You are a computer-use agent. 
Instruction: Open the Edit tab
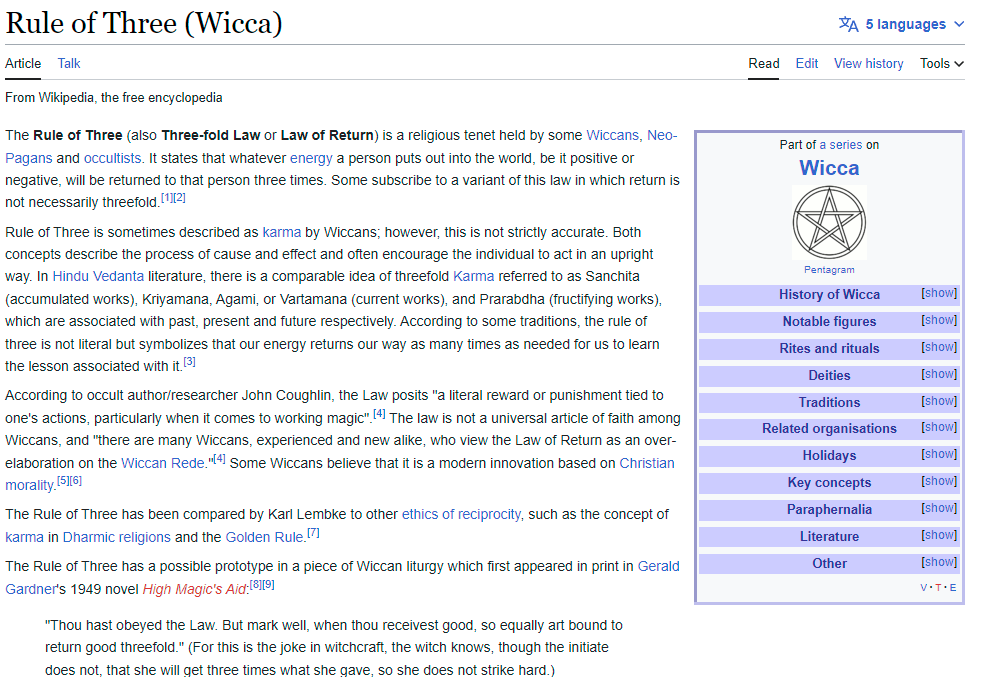click(806, 64)
